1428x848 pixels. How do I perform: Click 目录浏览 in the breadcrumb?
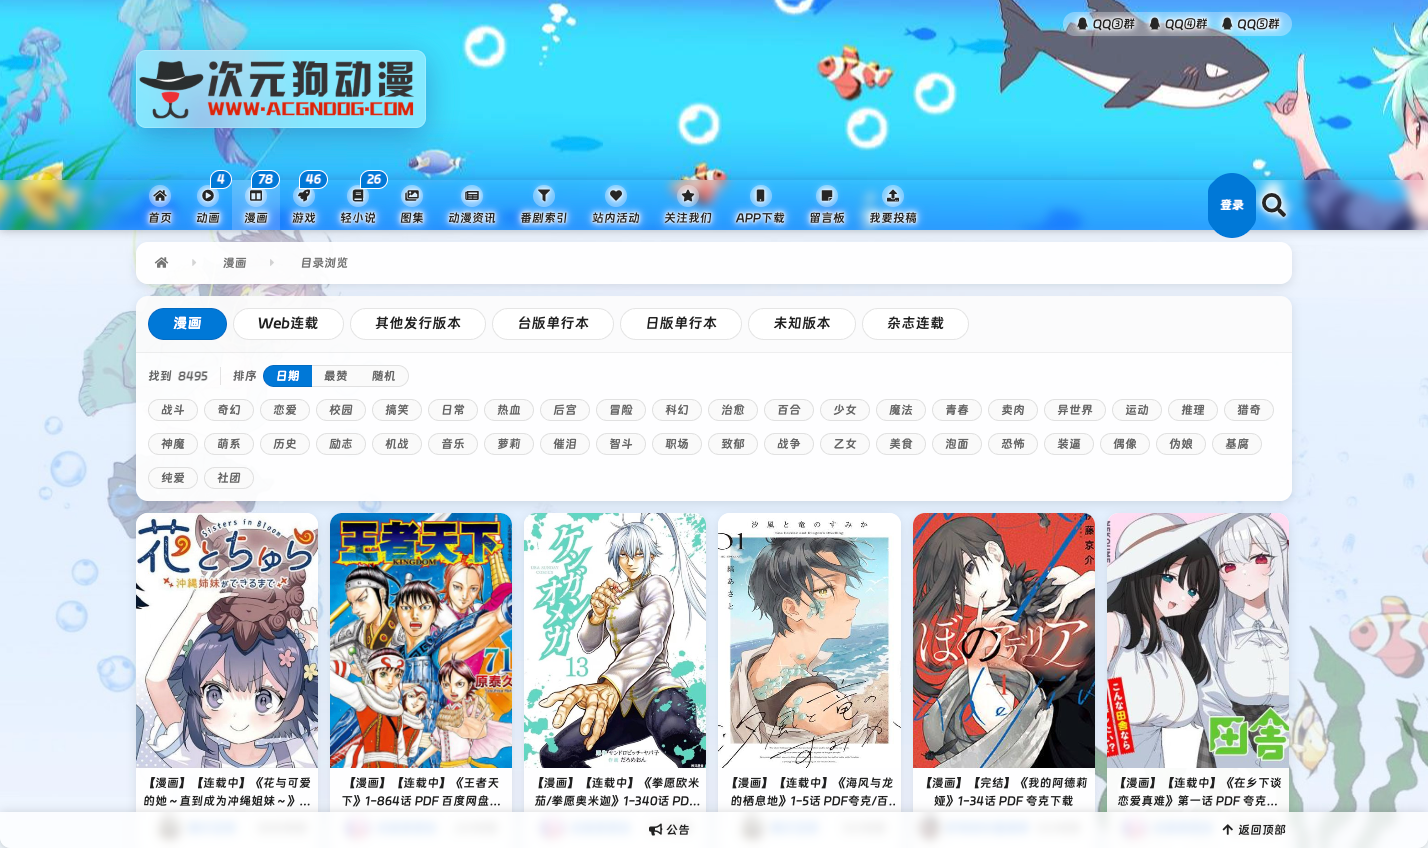(x=324, y=263)
